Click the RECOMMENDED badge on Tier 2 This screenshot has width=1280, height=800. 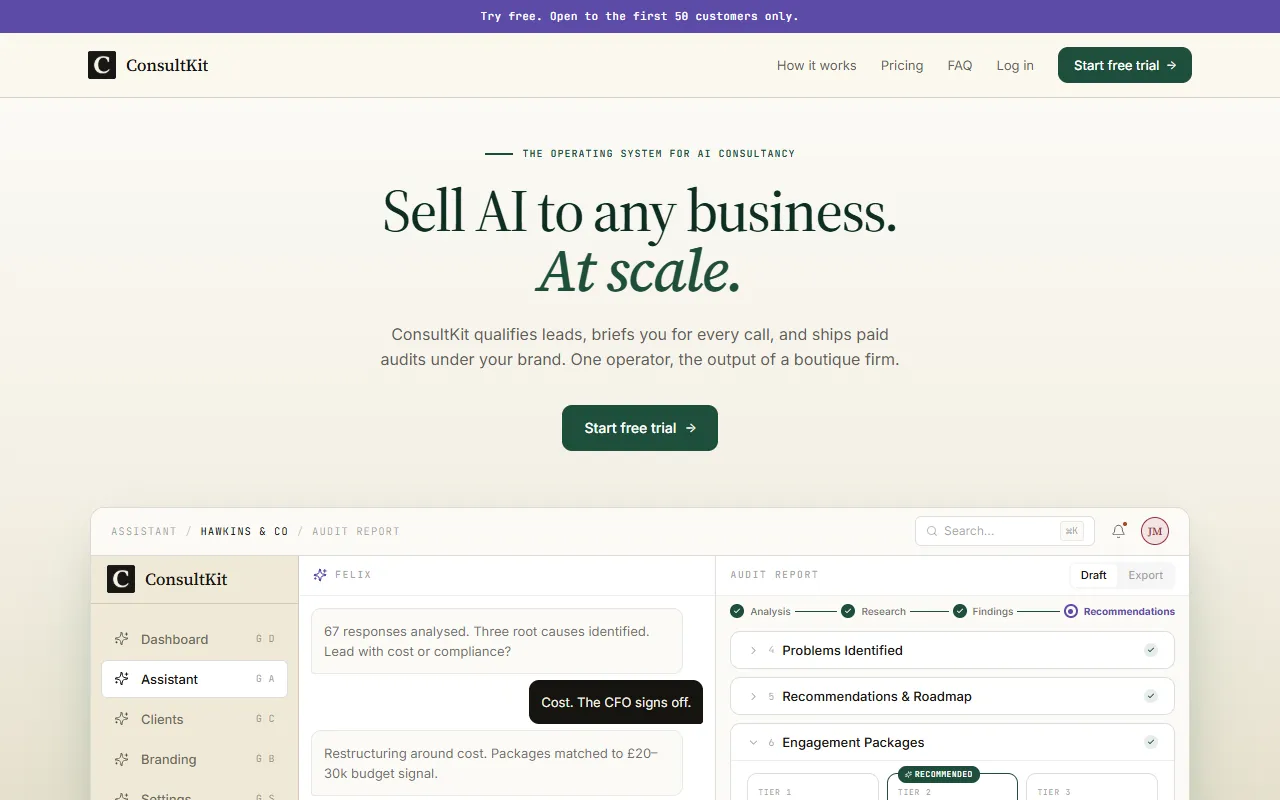(939, 774)
